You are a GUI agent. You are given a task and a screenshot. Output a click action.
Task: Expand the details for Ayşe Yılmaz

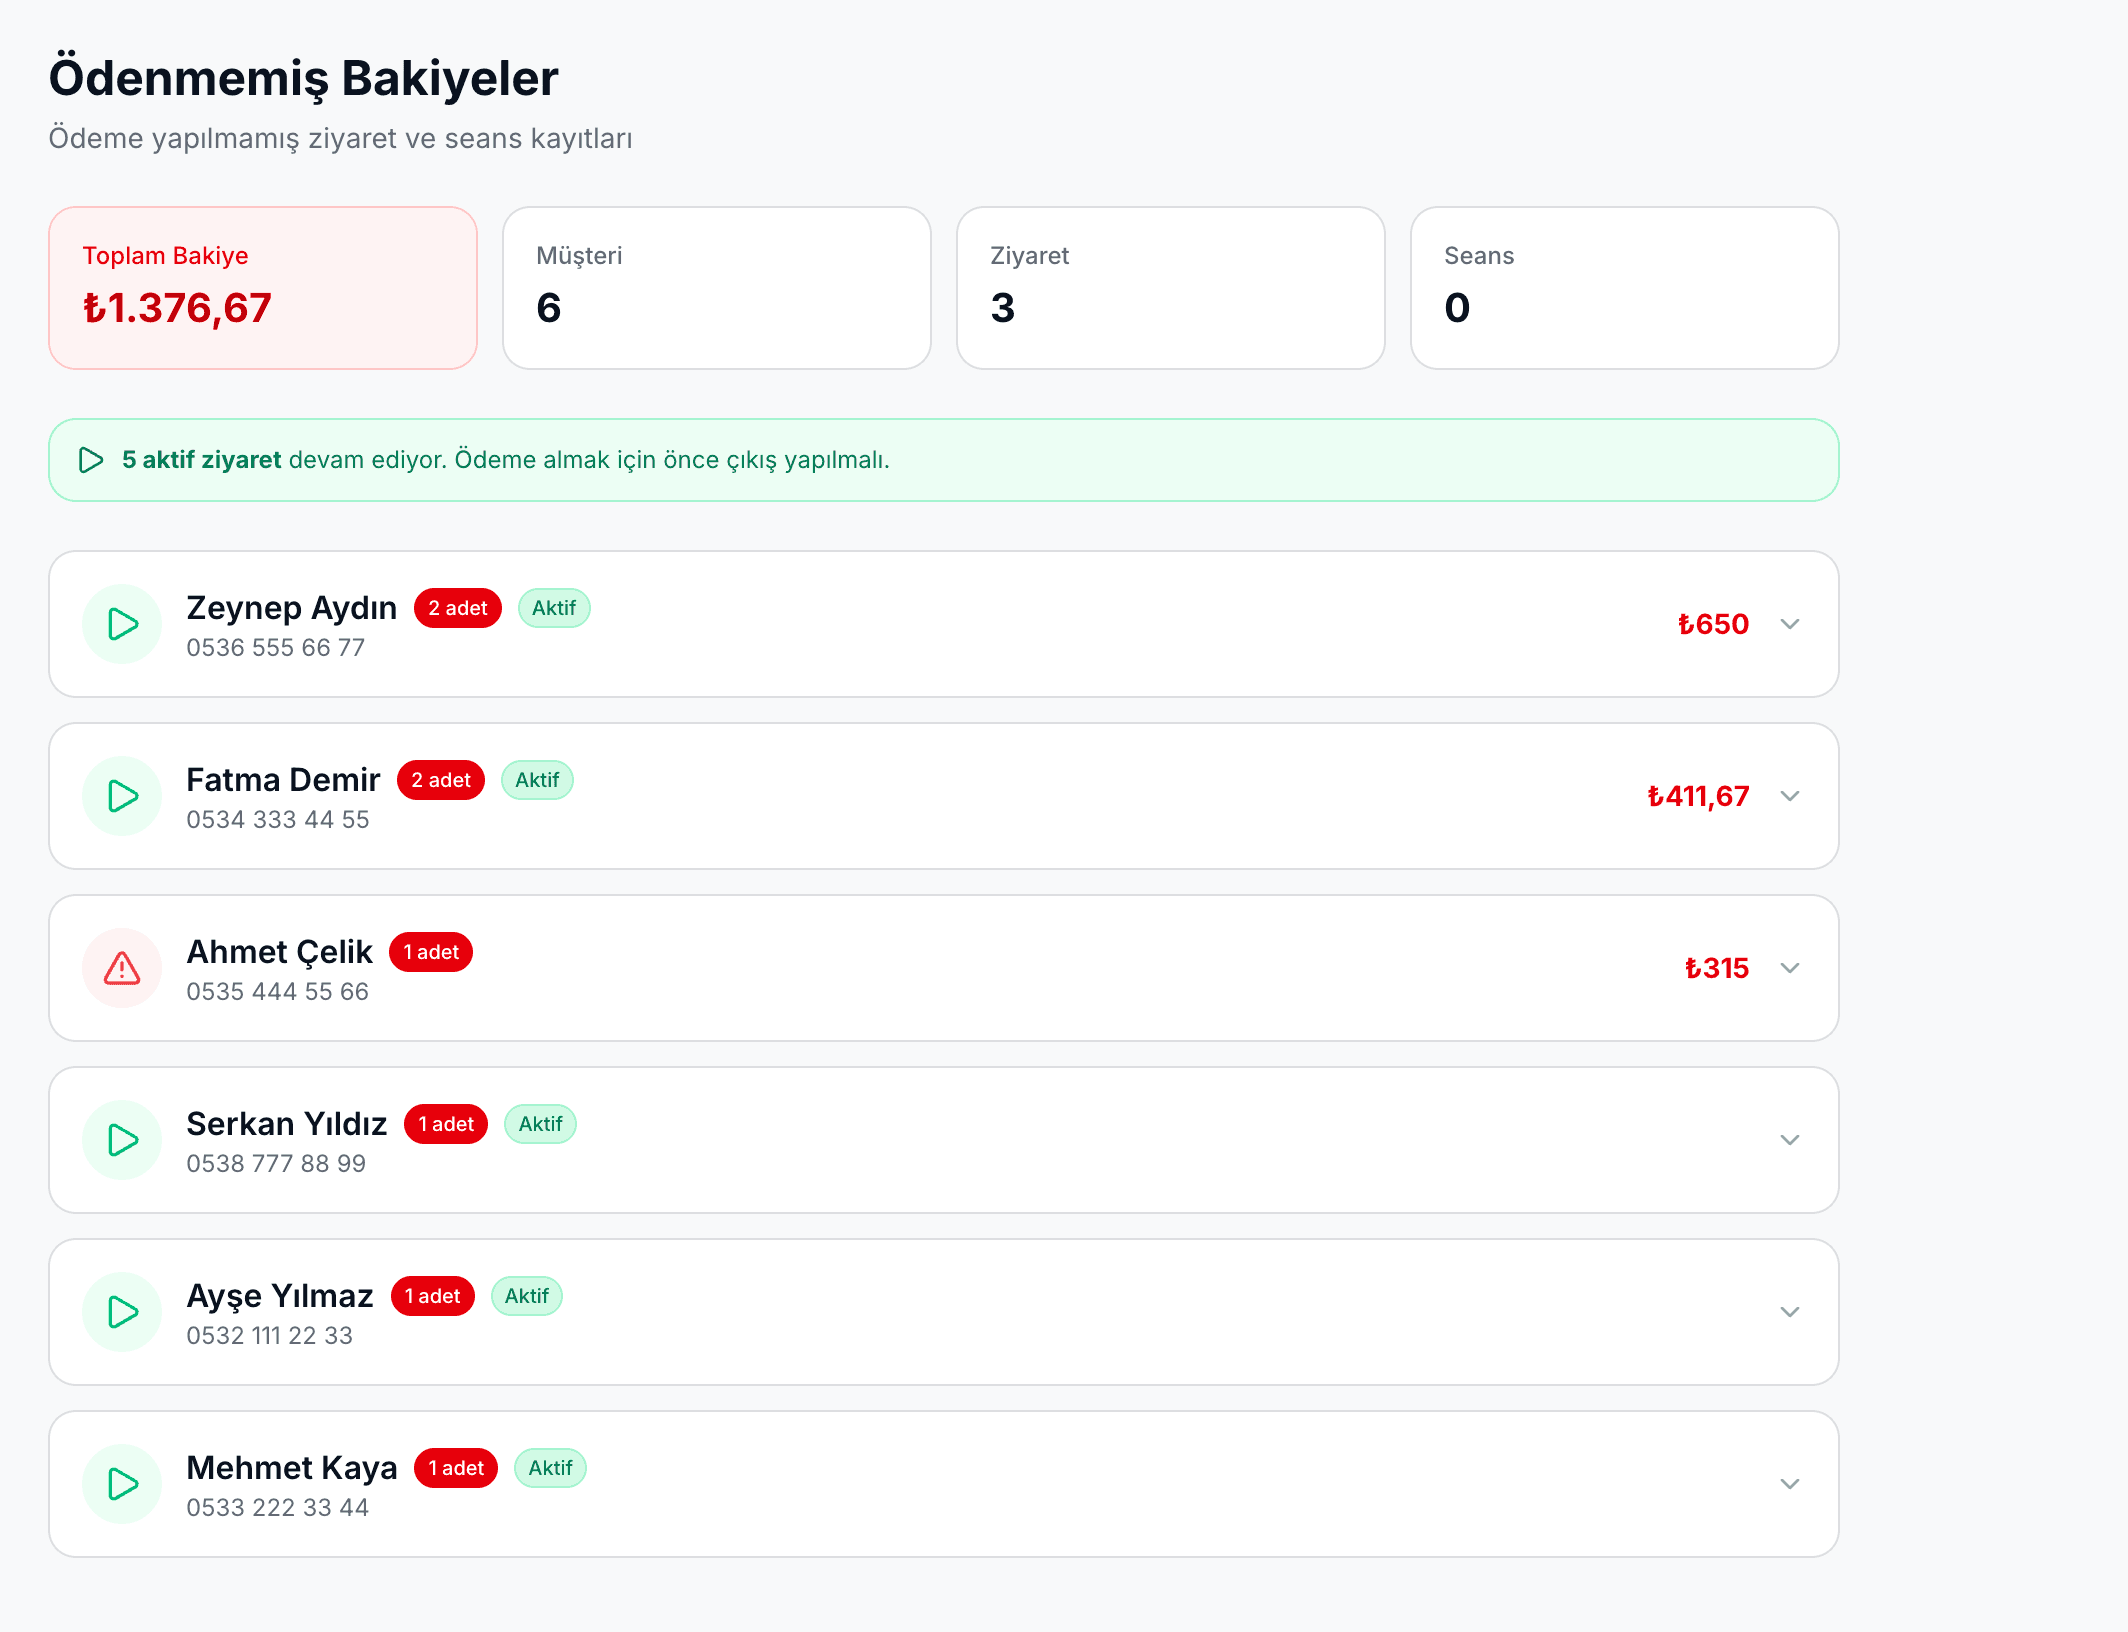(x=1789, y=1312)
